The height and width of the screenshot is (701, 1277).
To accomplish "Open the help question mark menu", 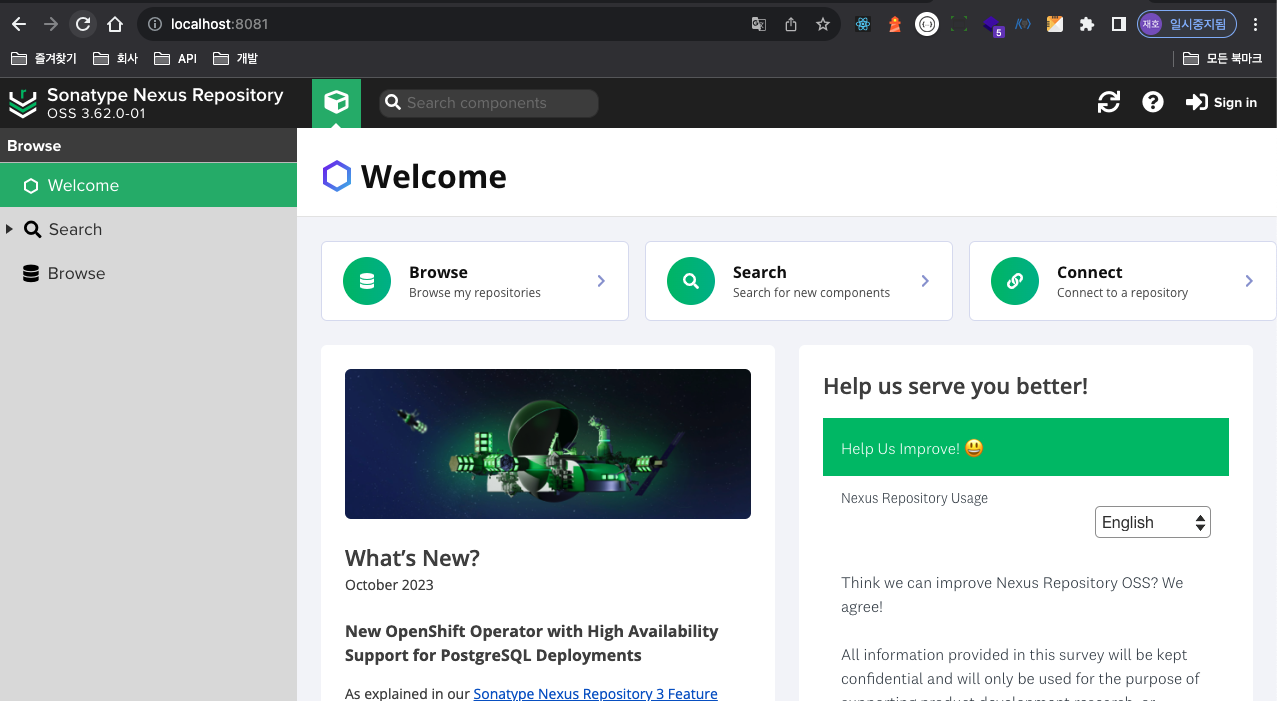I will 1153,102.
